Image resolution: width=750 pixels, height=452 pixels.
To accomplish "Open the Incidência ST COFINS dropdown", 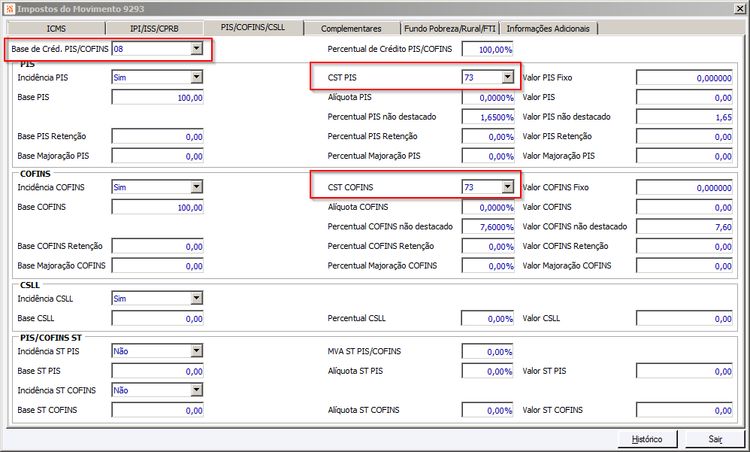I will pyautogui.click(x=197, y=390).
